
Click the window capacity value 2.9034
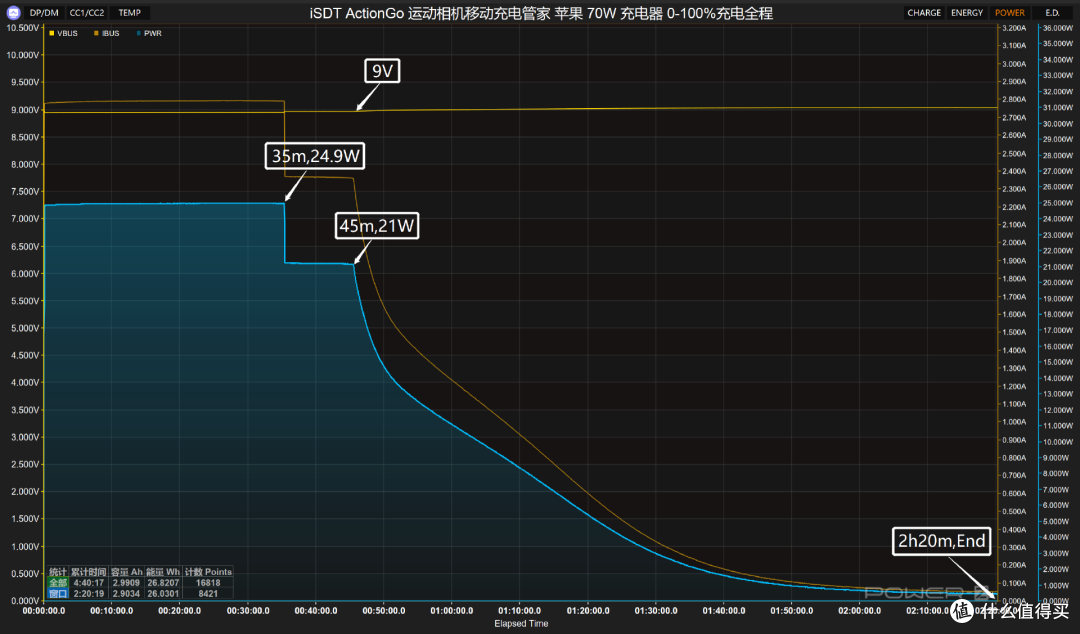click(x=126, y=593)
